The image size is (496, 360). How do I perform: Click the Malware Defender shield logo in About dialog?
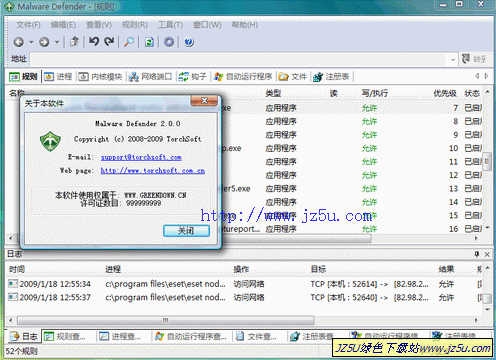pyautogui.click(x=50, y=141)
